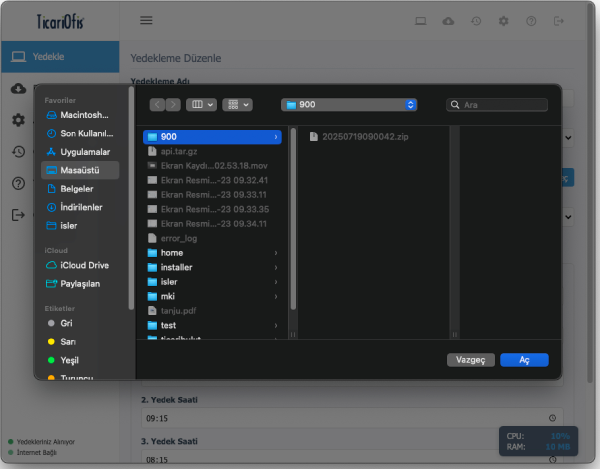Go back with the dialog's back arrow
Screen dimensions: 600x469
[157, 104]
